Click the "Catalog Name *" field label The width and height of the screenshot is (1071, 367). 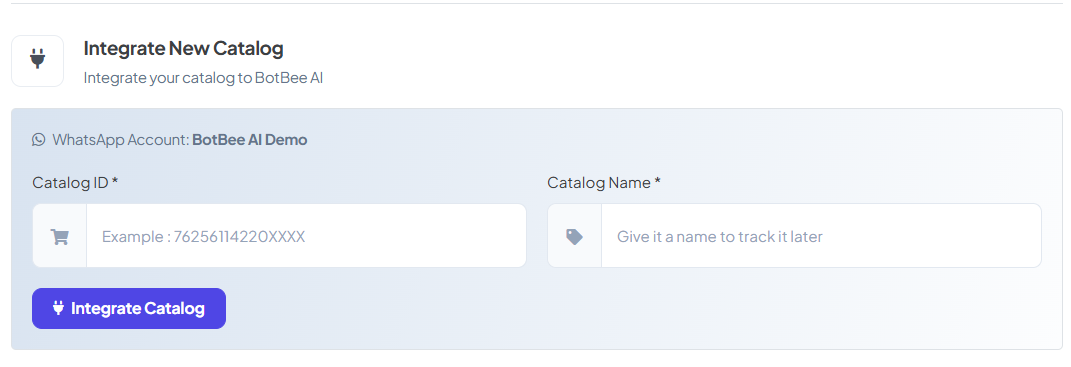tap(604, 182)
